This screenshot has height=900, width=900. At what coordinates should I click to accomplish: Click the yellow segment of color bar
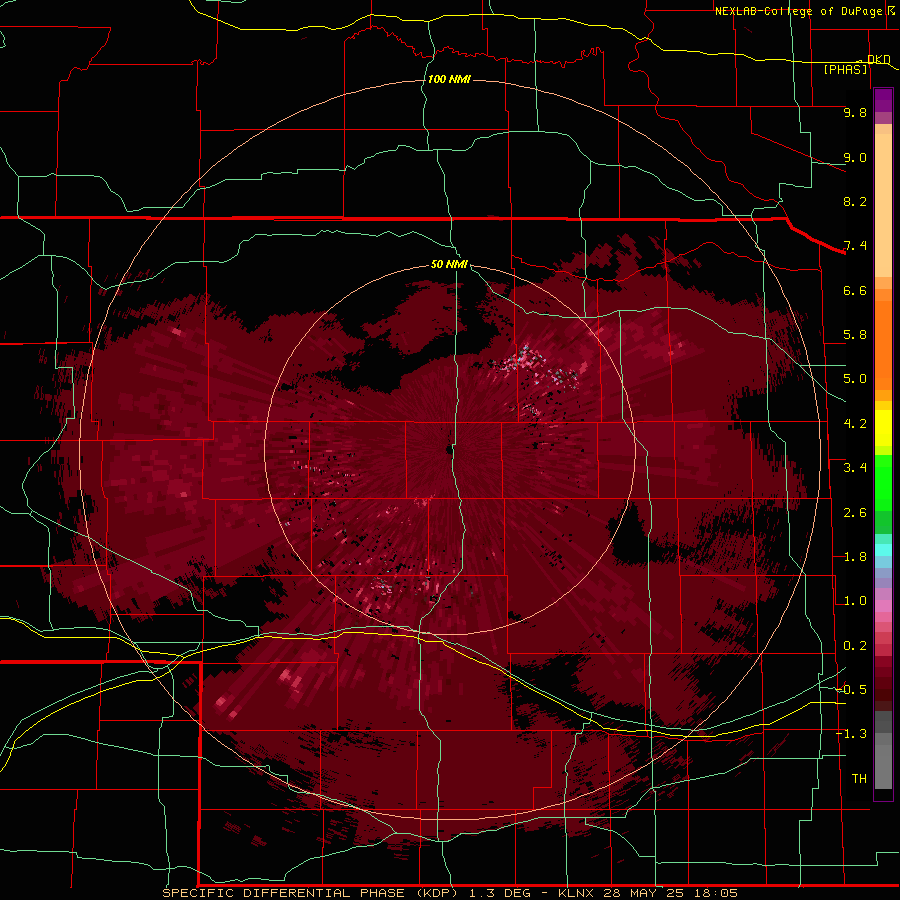pos(883,428)
